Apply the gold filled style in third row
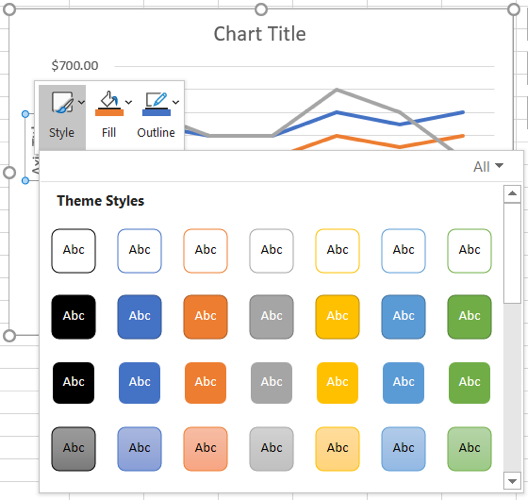Screen dimensions: 528x500 pyautogui.click(x=337, y=382)
